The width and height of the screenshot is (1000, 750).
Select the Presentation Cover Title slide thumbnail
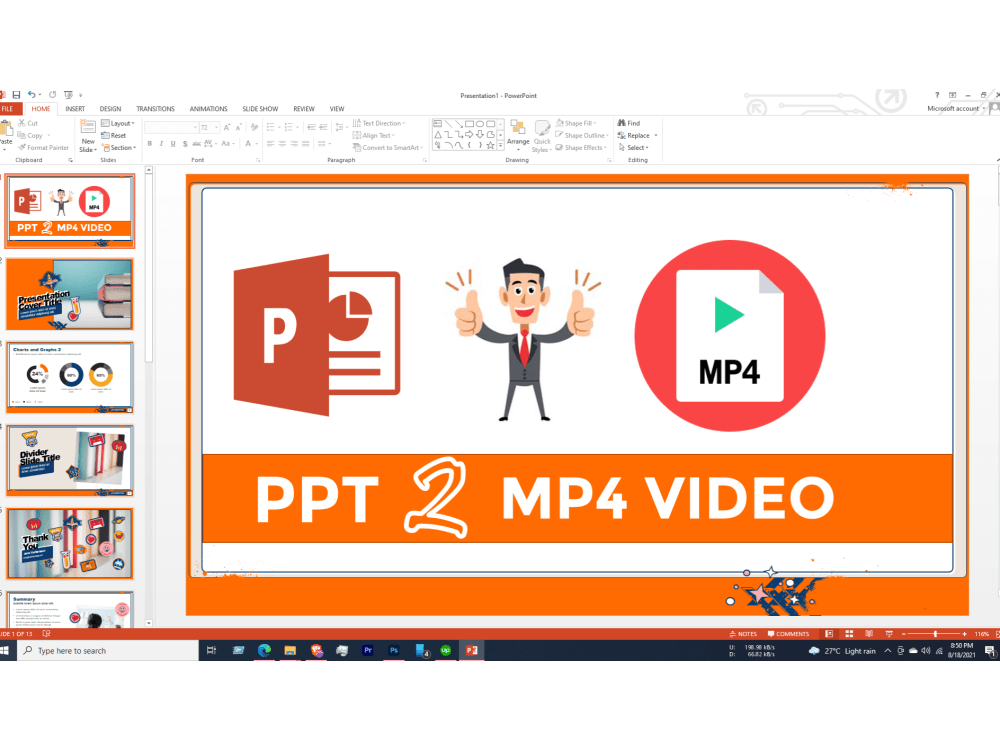[x=70, y=295]
